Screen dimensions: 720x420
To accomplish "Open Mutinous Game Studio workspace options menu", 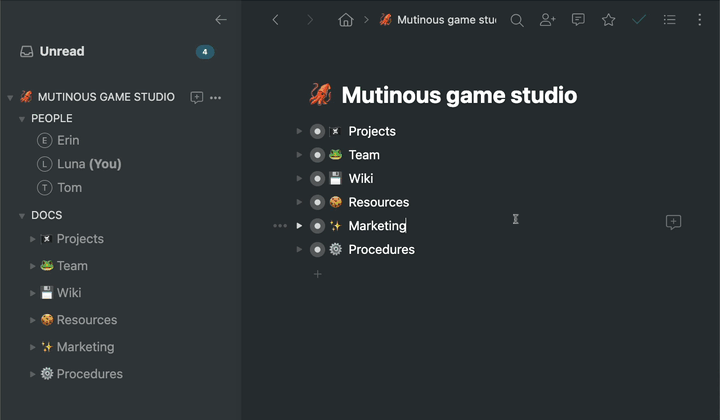I will click(216, 98).
